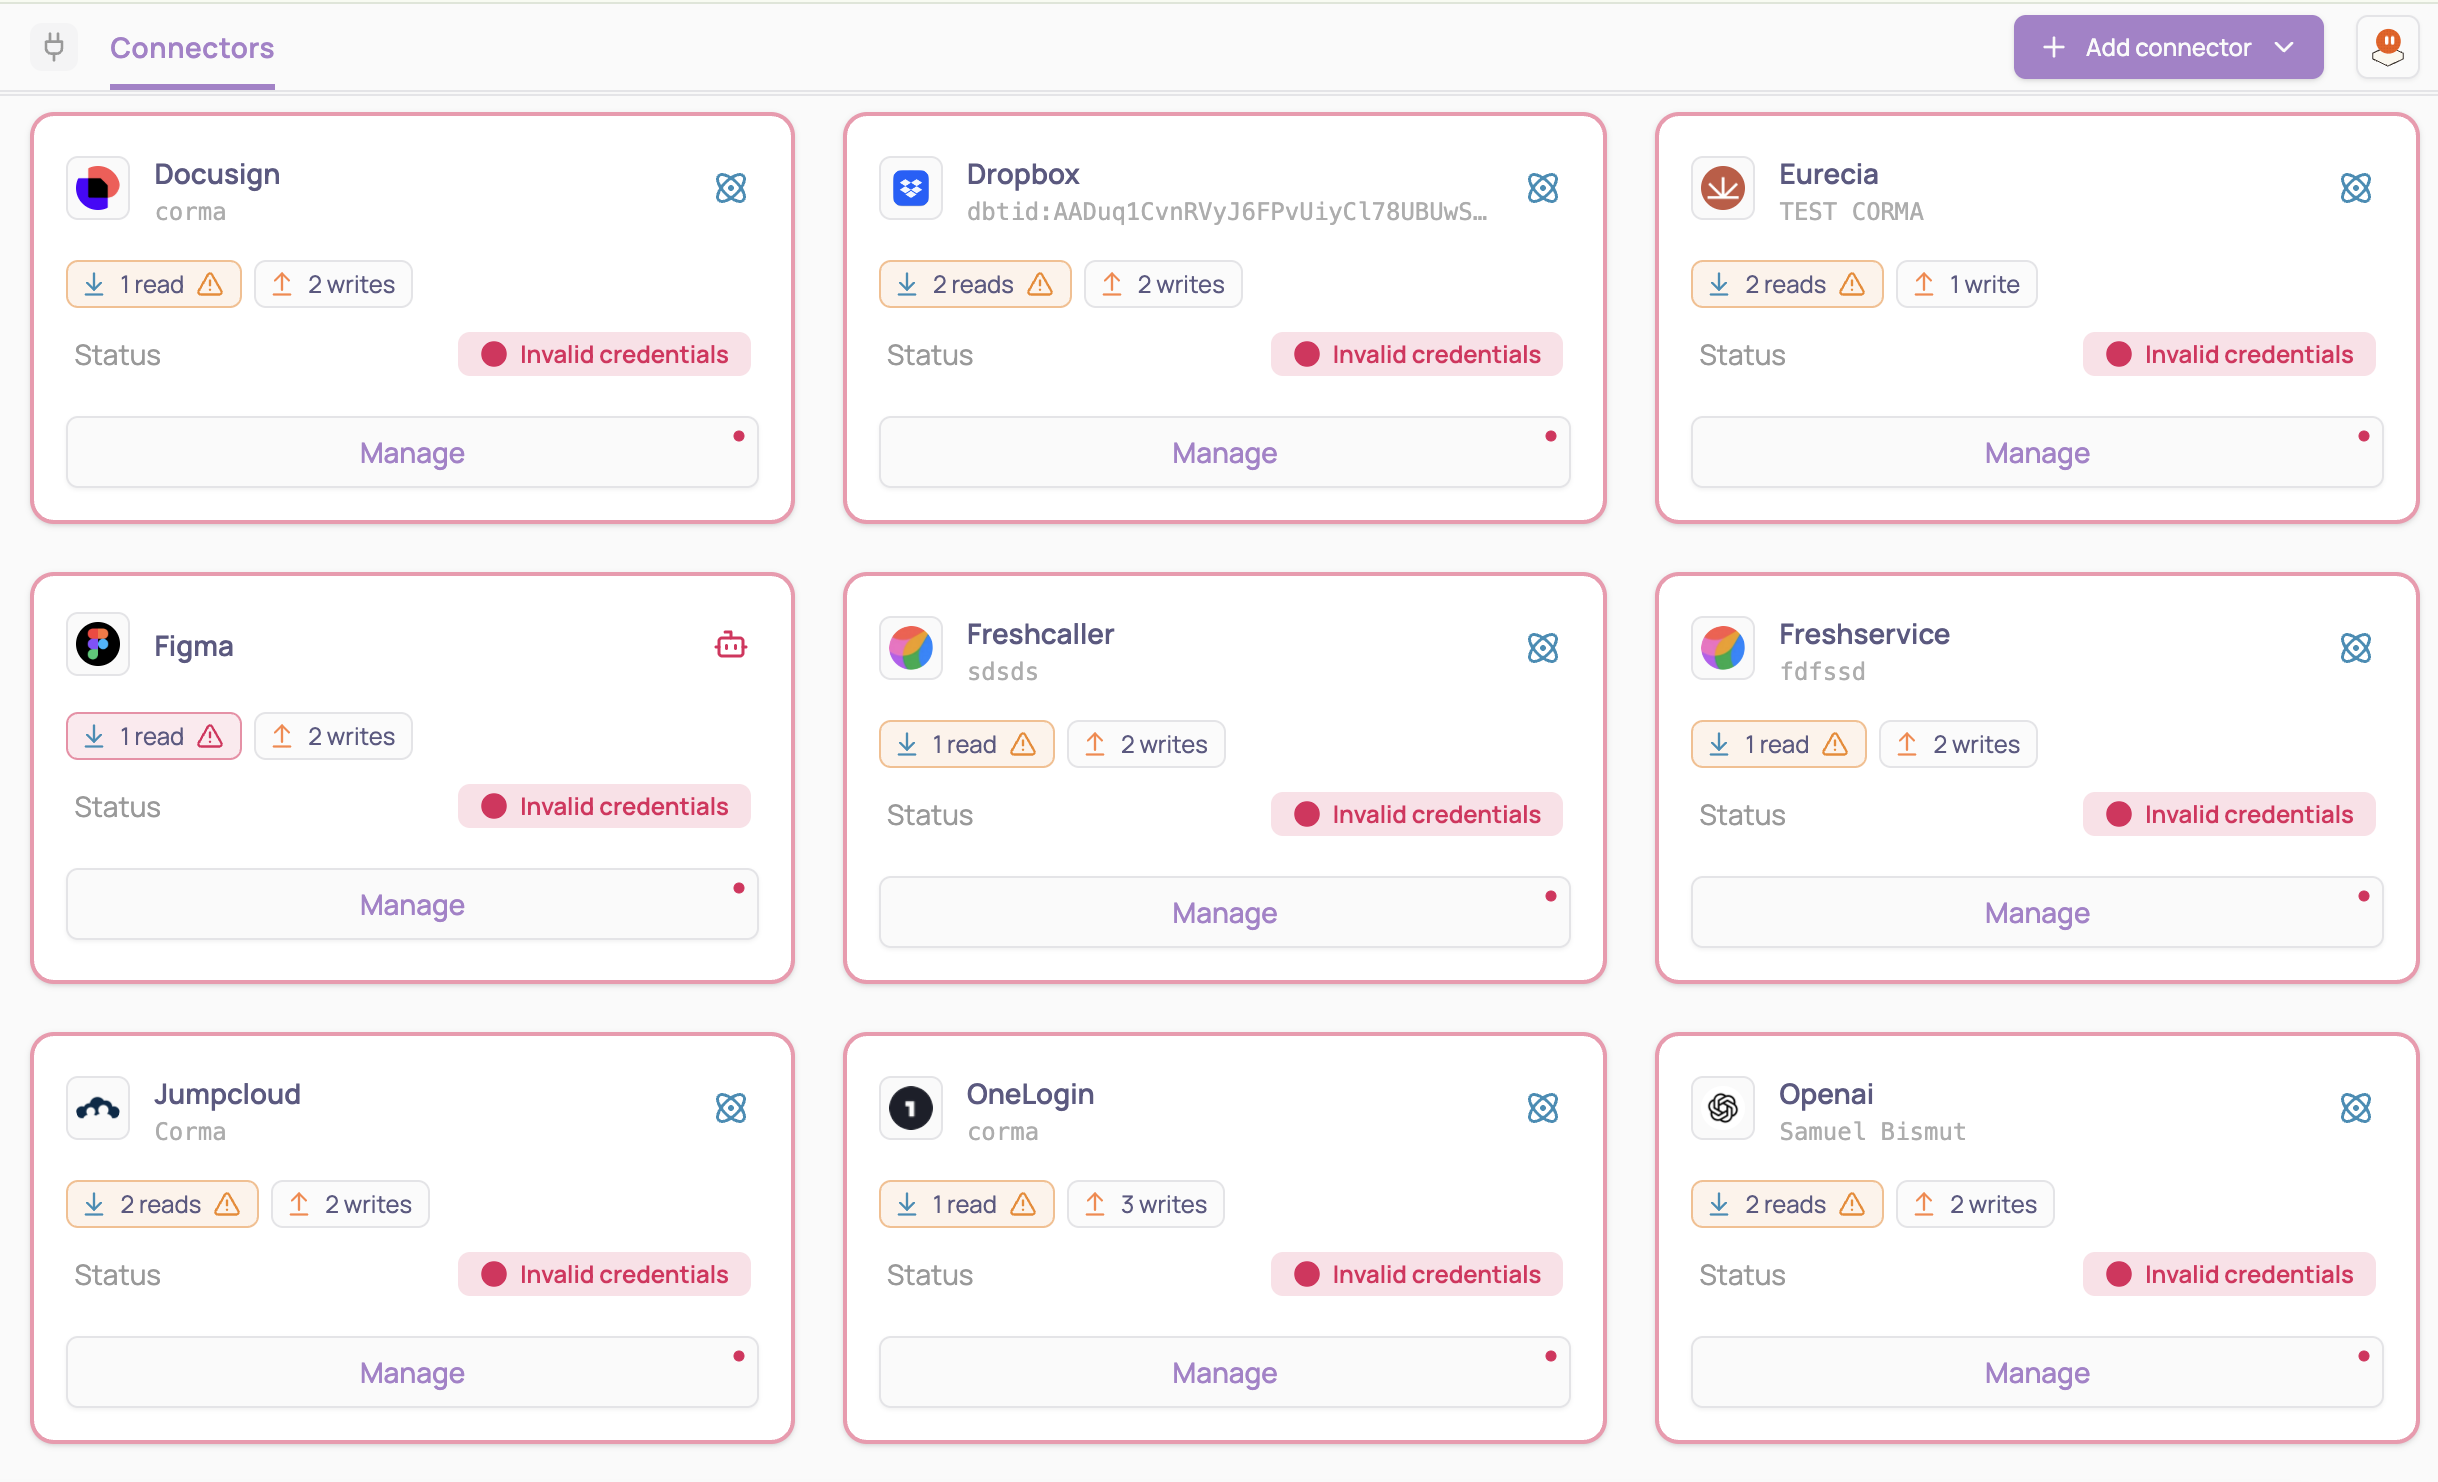The width and height of the screenshot is (2438, 1482).
Task: Click the 2 writes badge on Openai
Action: 1975,1205
